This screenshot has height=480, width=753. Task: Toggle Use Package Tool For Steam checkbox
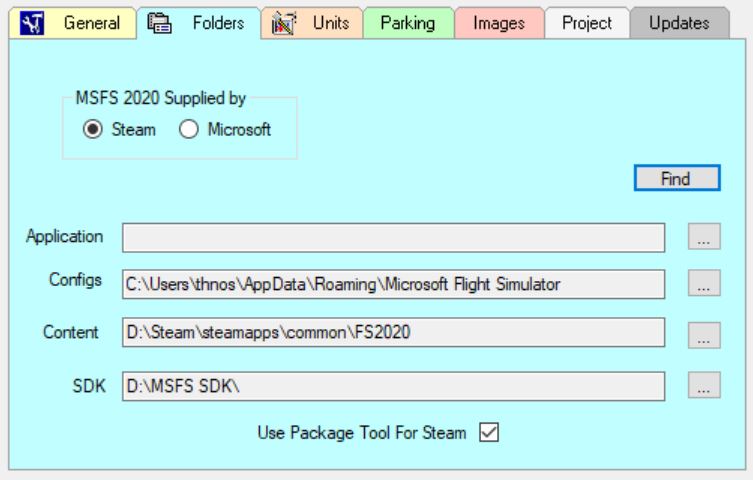click(489, 432)
